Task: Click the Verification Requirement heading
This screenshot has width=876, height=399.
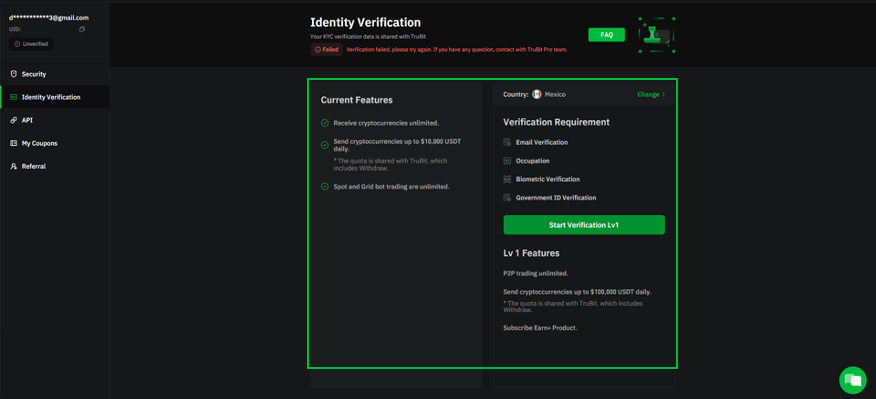Action: (x=556, y=122)
